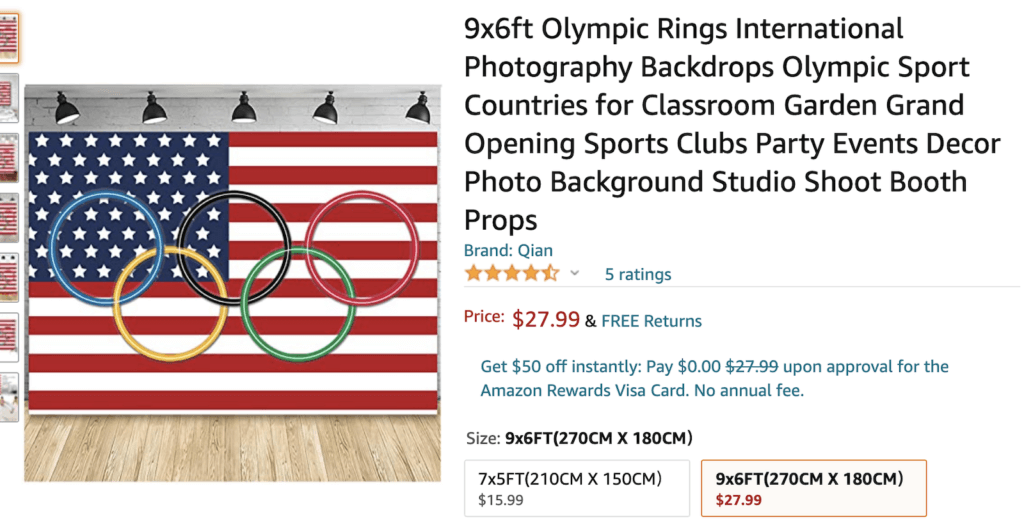Click the product title text

point(730,124)
